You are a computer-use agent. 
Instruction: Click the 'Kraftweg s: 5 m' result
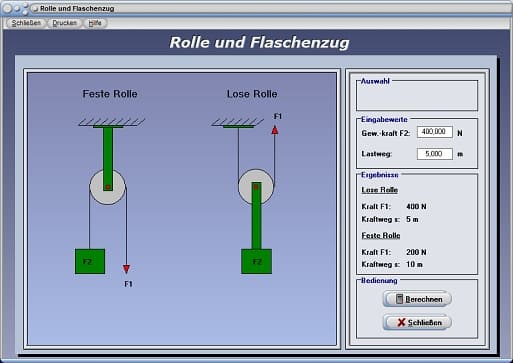pos(390,219)
